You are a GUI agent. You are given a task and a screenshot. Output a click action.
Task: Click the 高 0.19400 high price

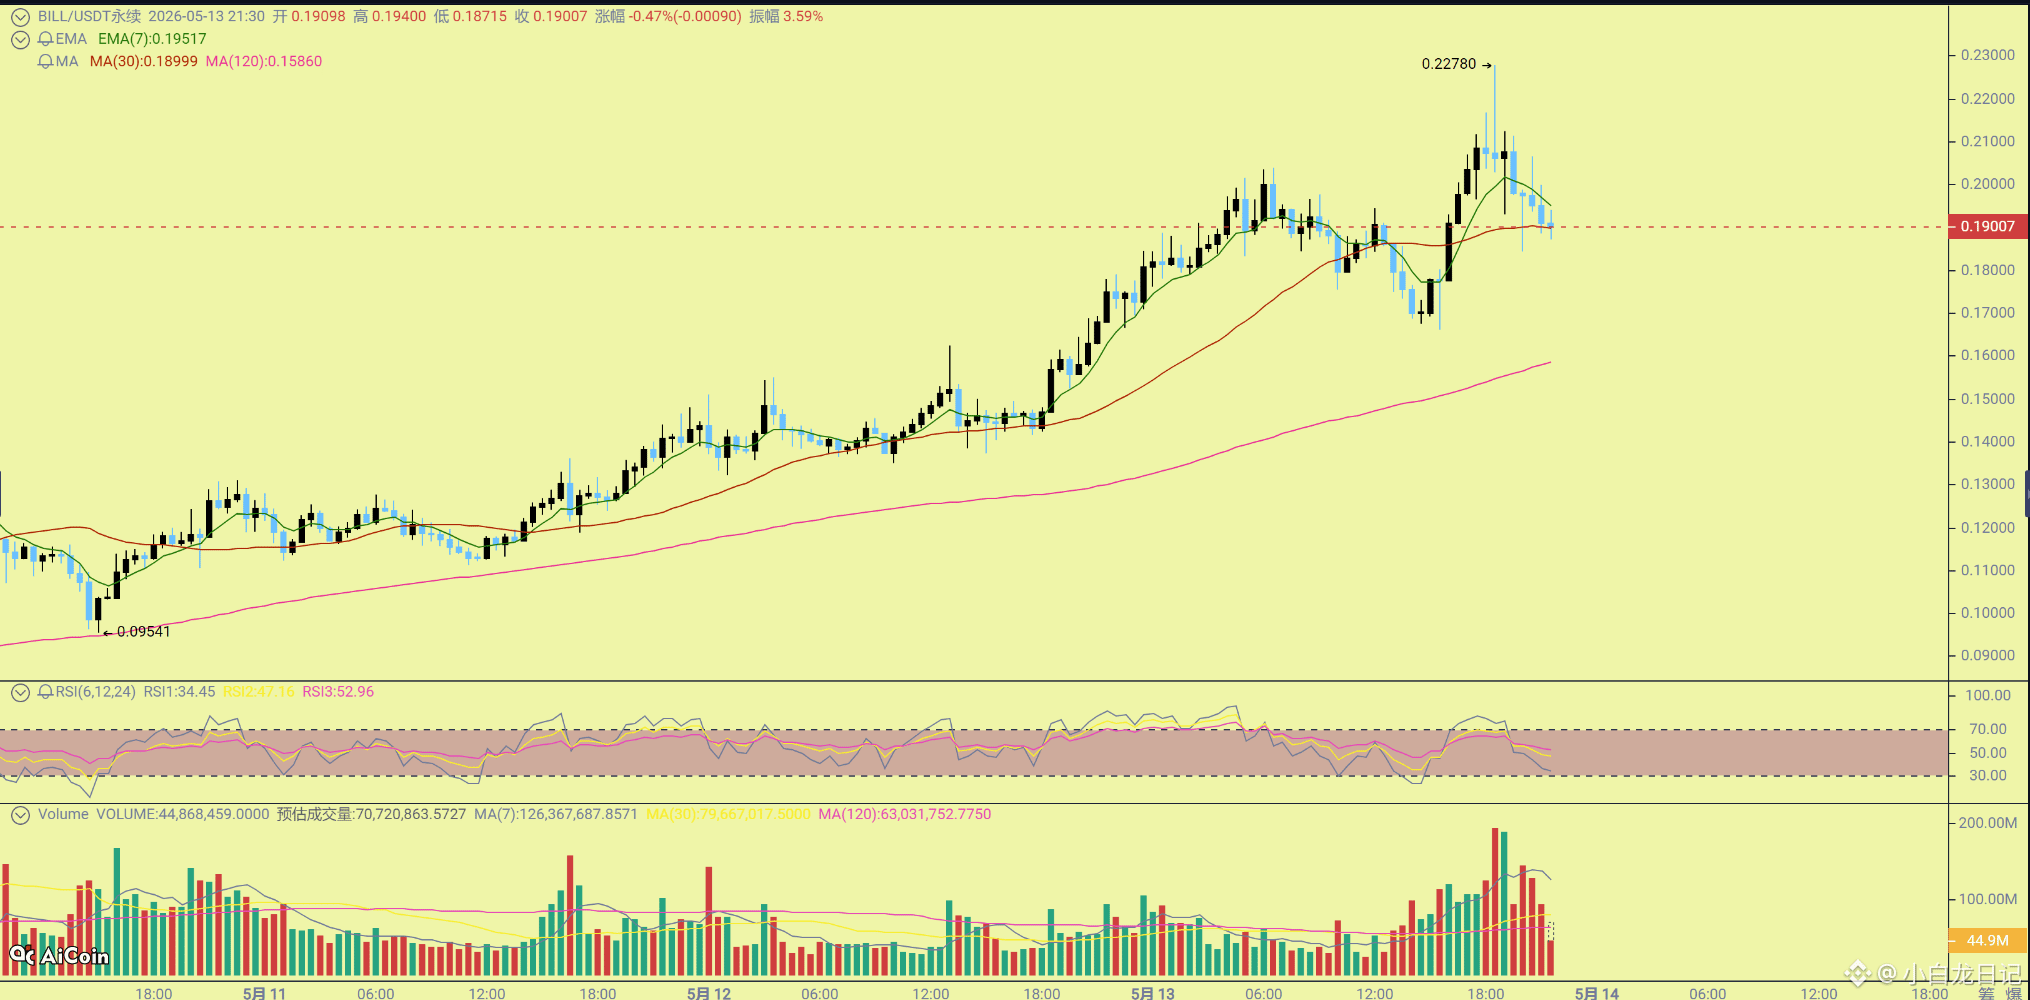[390, 17]
